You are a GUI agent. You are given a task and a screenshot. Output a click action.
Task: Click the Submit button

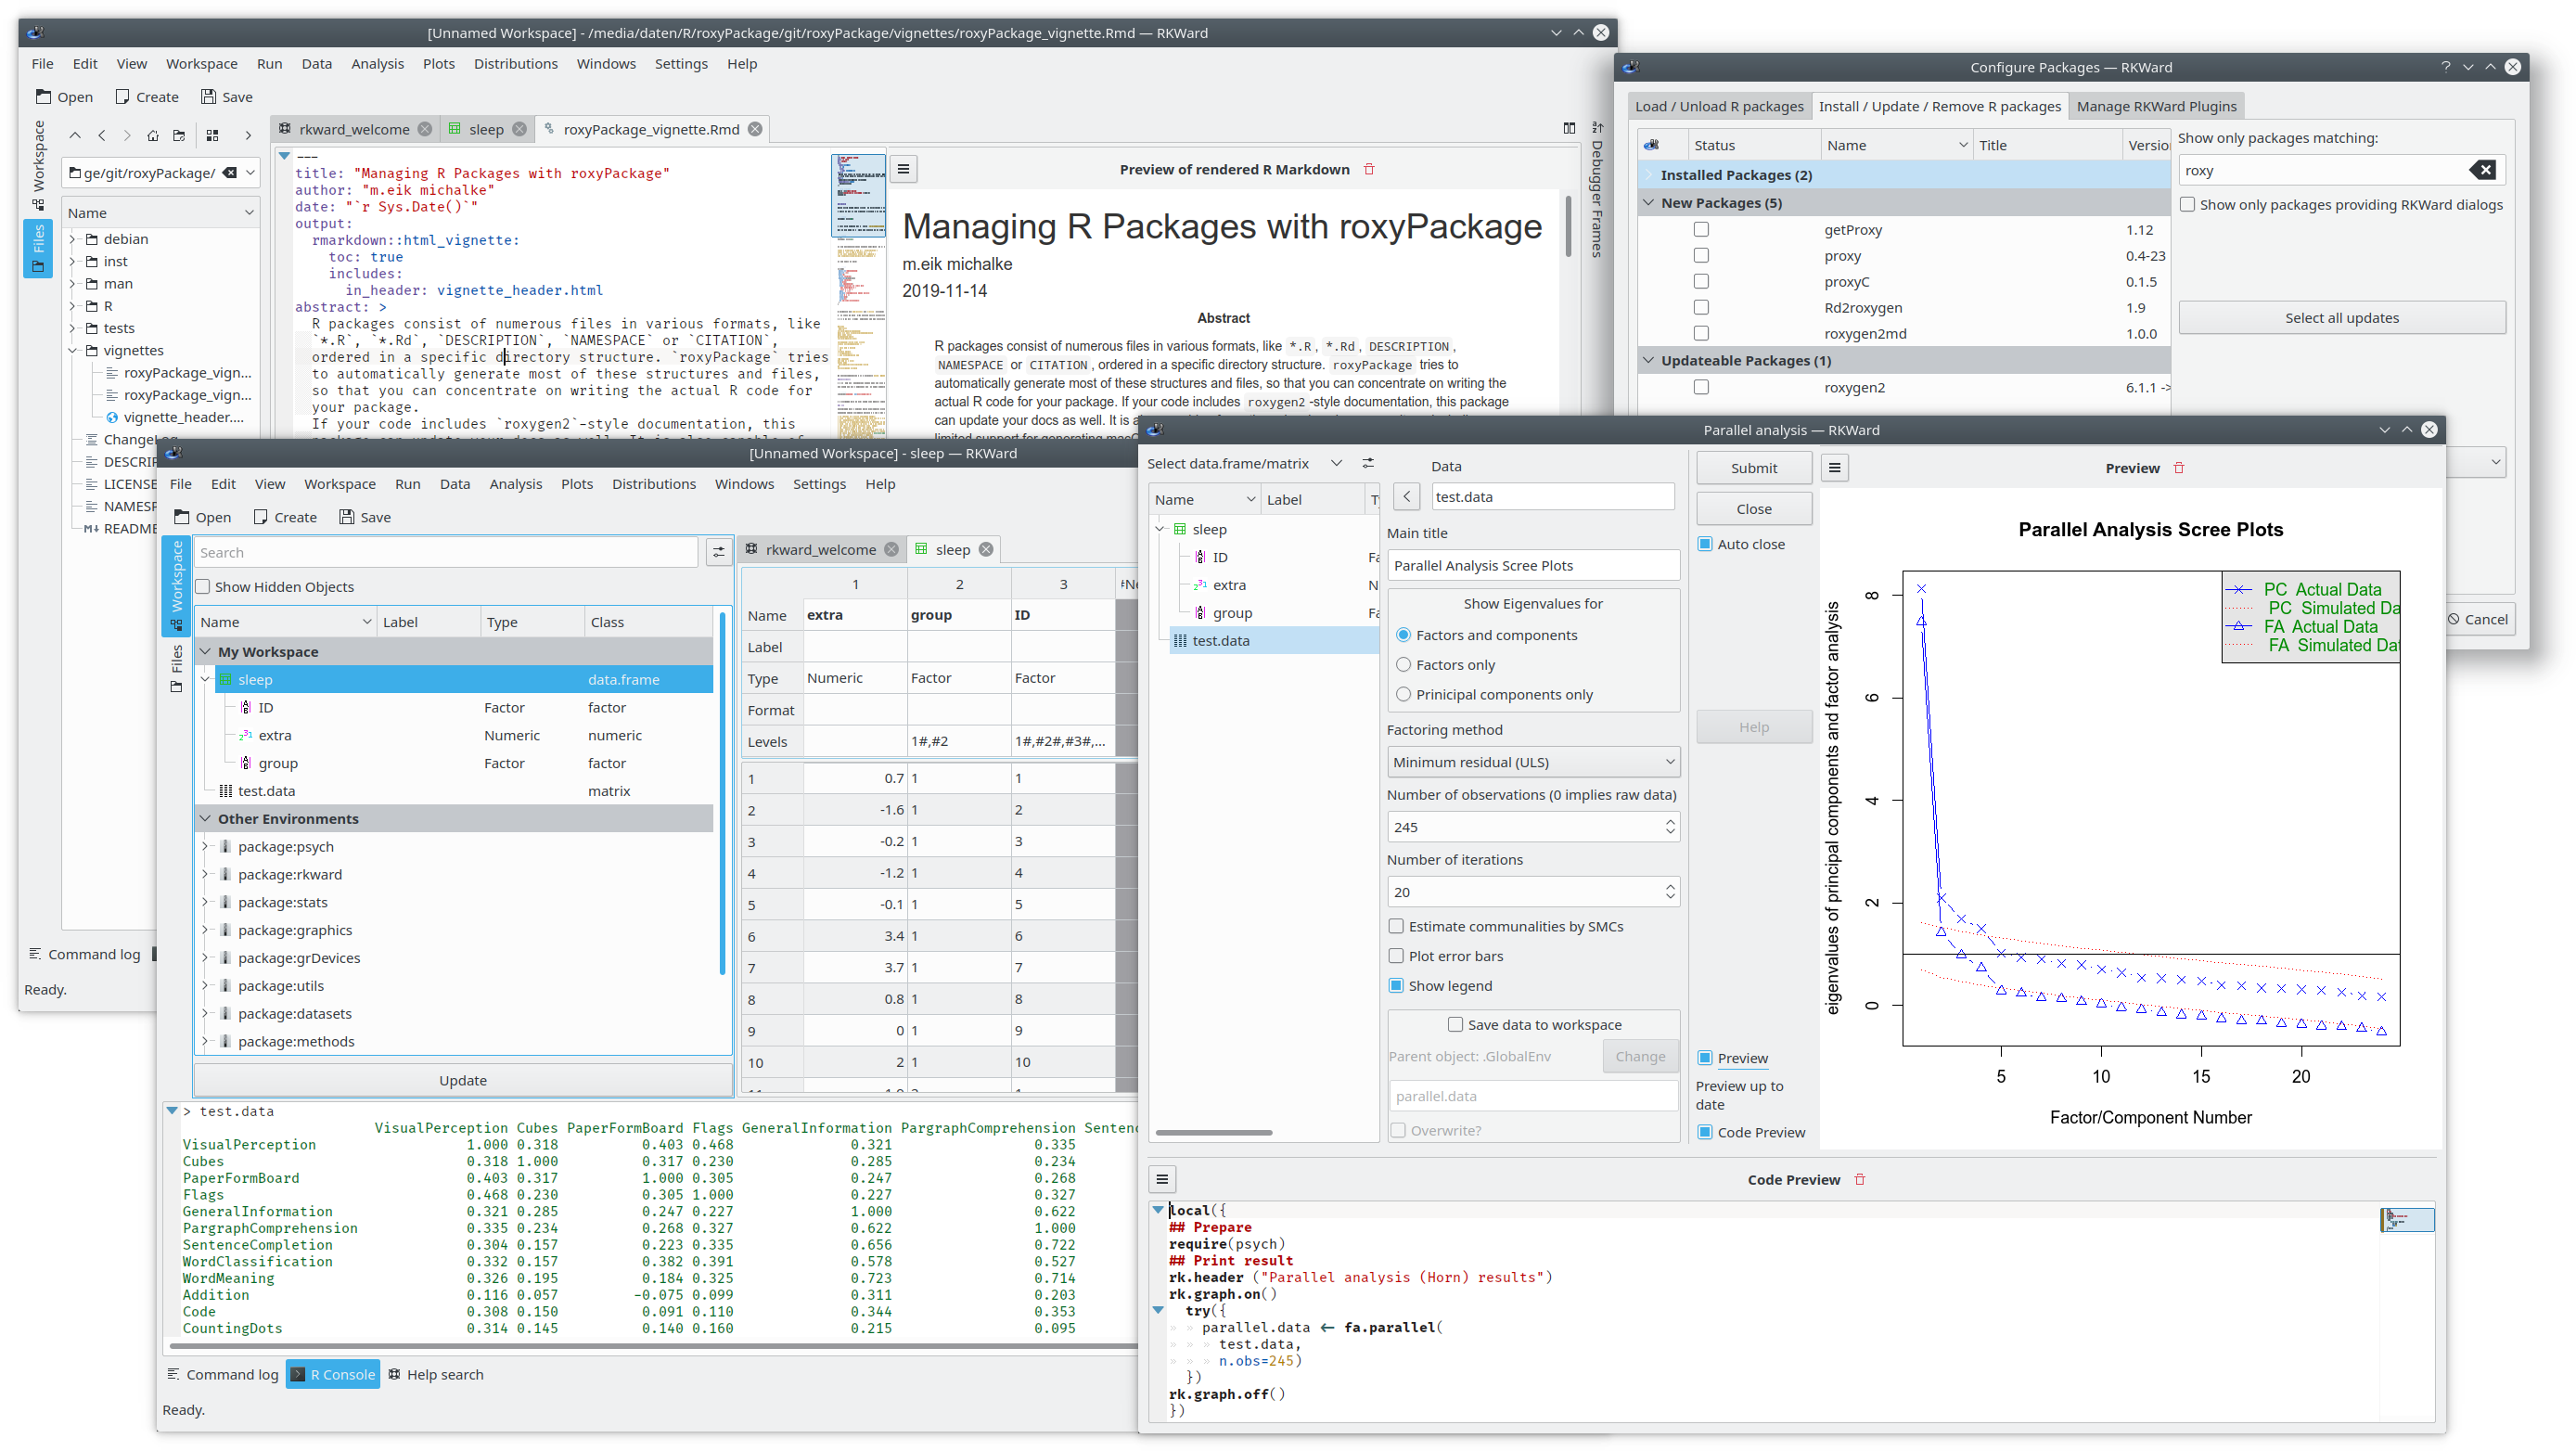tap(1753, 468)
